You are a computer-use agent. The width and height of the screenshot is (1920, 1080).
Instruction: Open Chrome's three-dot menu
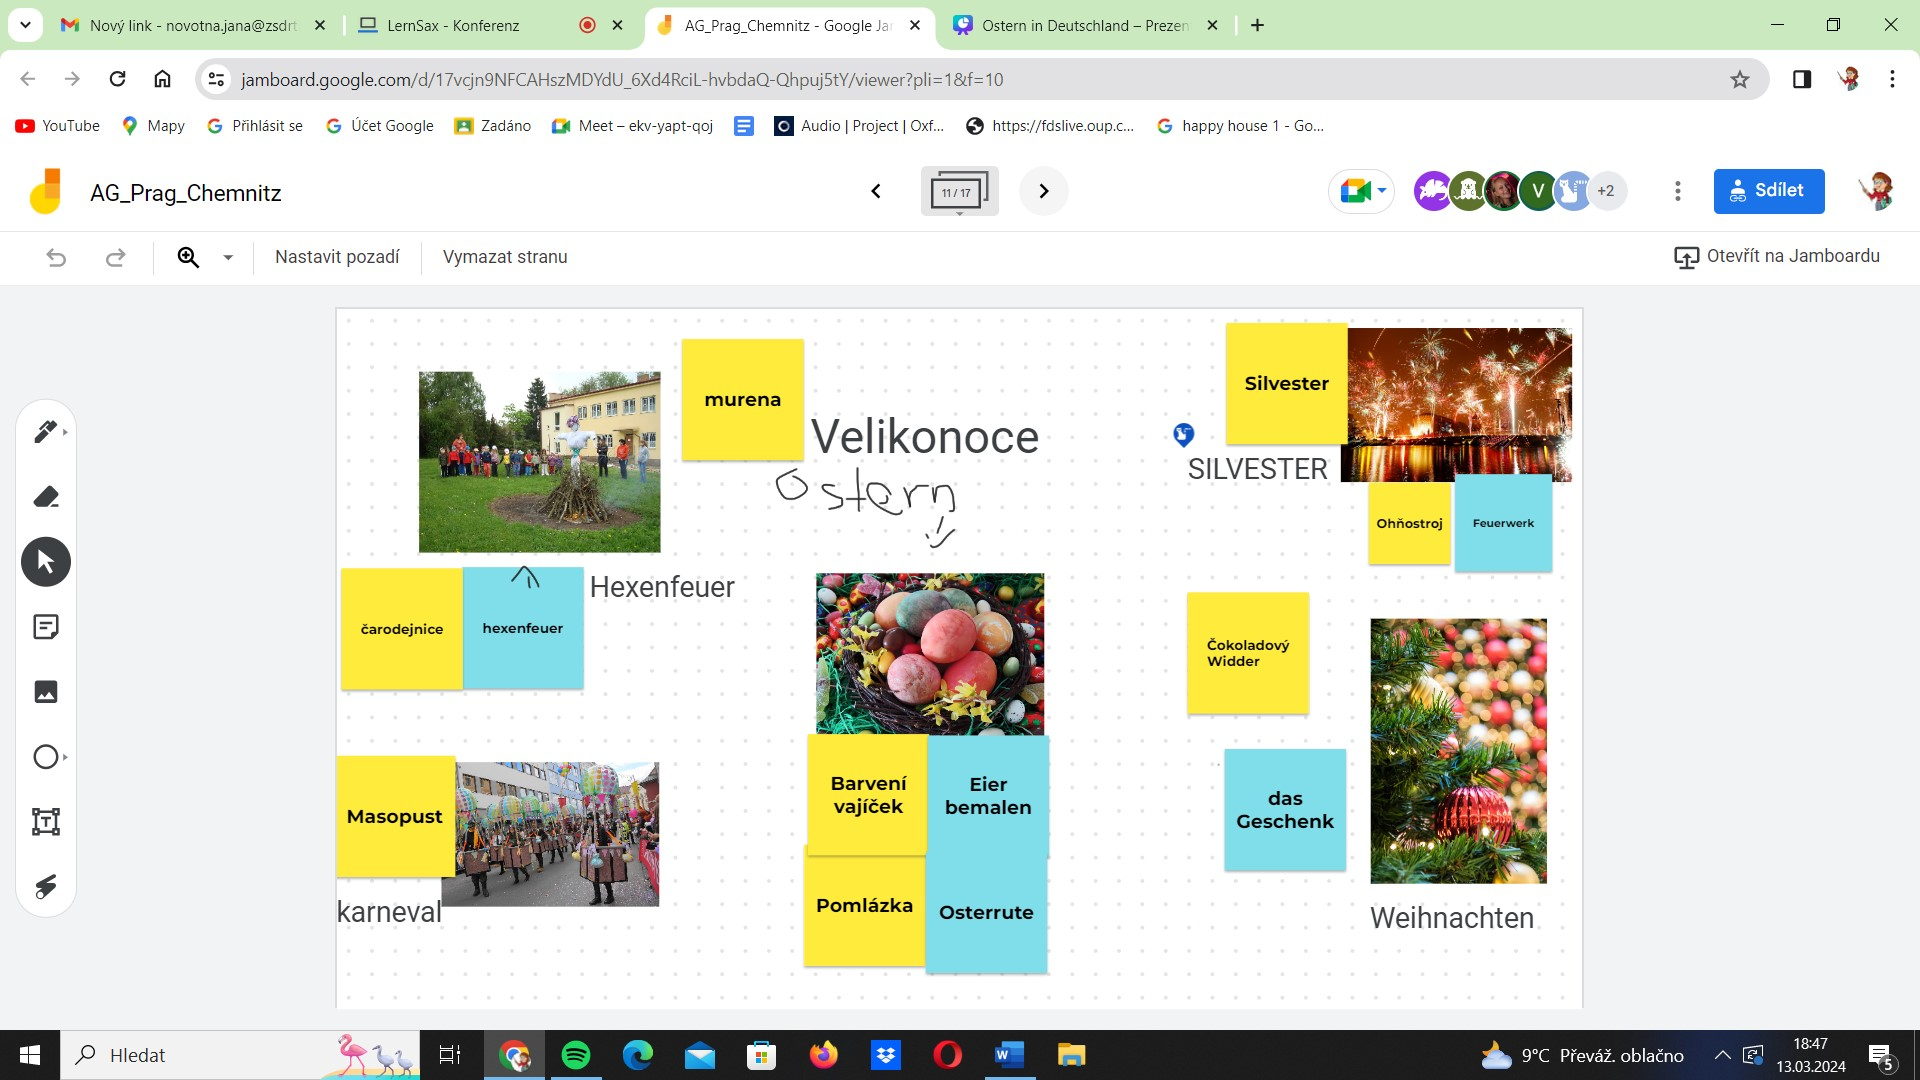point(1892,79)
